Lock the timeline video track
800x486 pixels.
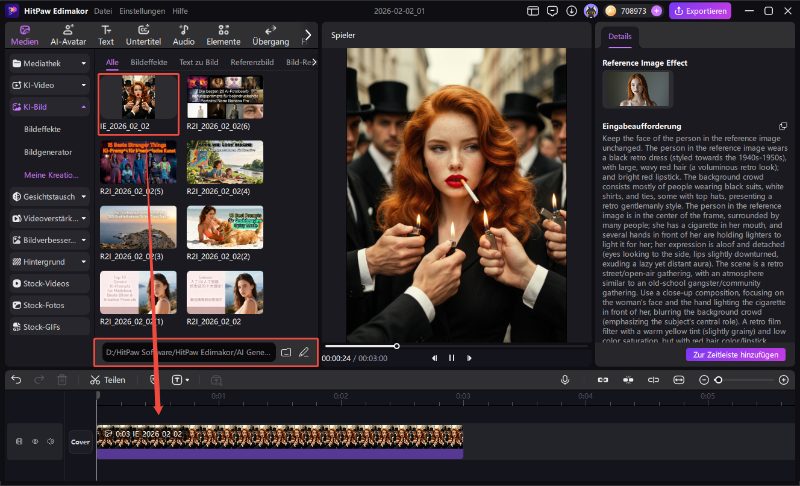pos(19,441)
